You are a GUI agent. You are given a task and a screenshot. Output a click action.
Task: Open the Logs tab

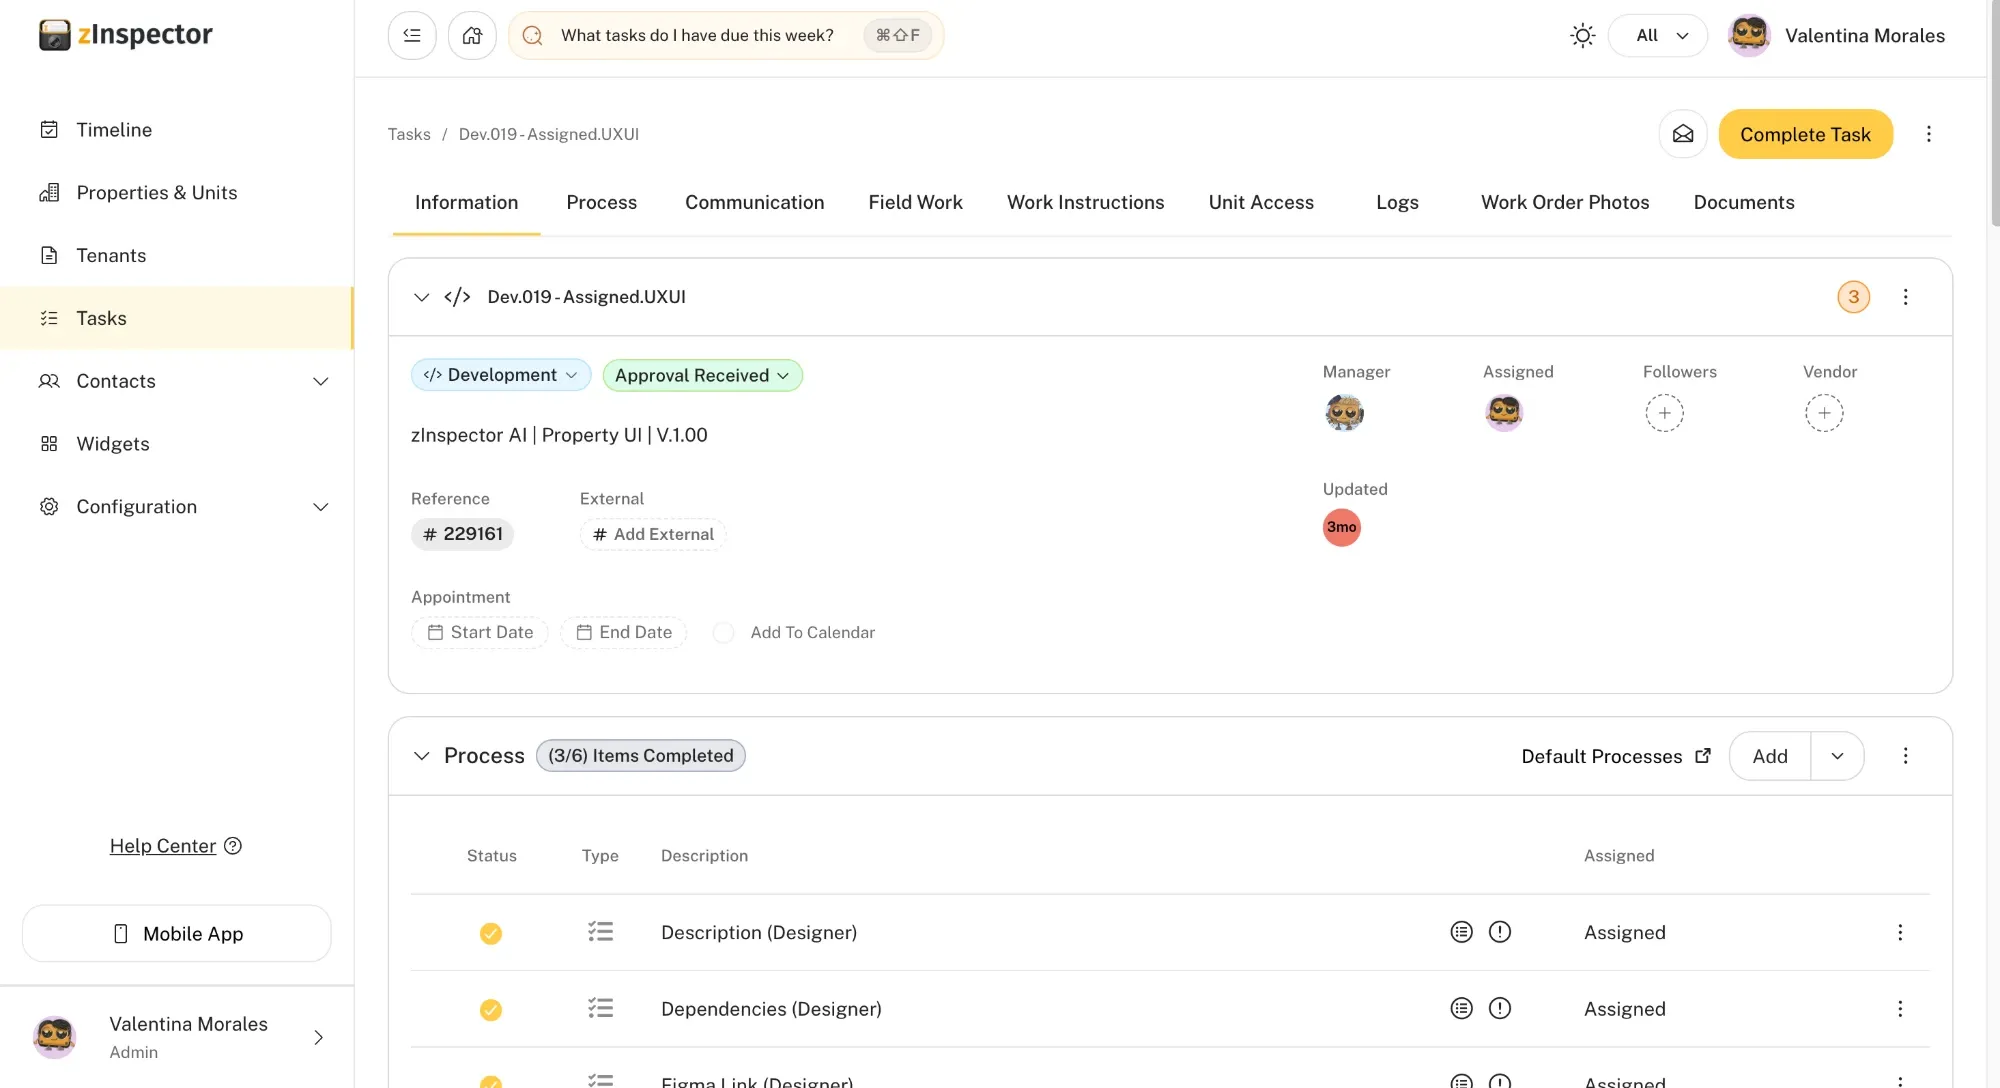click(1397, 203)
